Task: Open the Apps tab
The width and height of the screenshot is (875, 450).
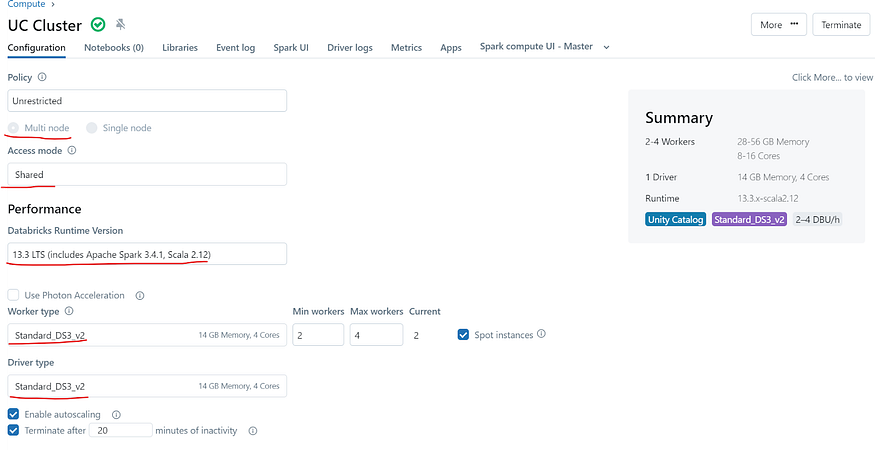Action: coord(451,47)
